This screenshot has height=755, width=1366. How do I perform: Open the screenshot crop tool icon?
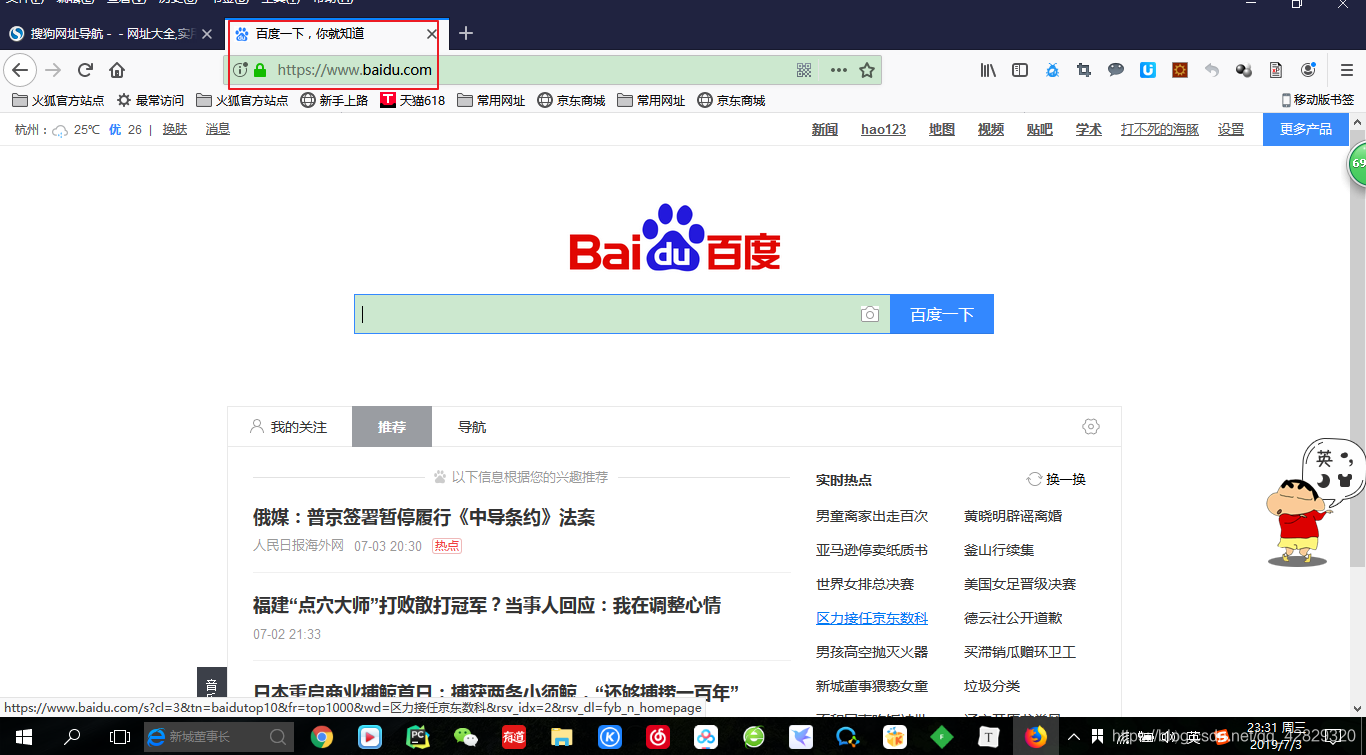tap(1084, 70)
